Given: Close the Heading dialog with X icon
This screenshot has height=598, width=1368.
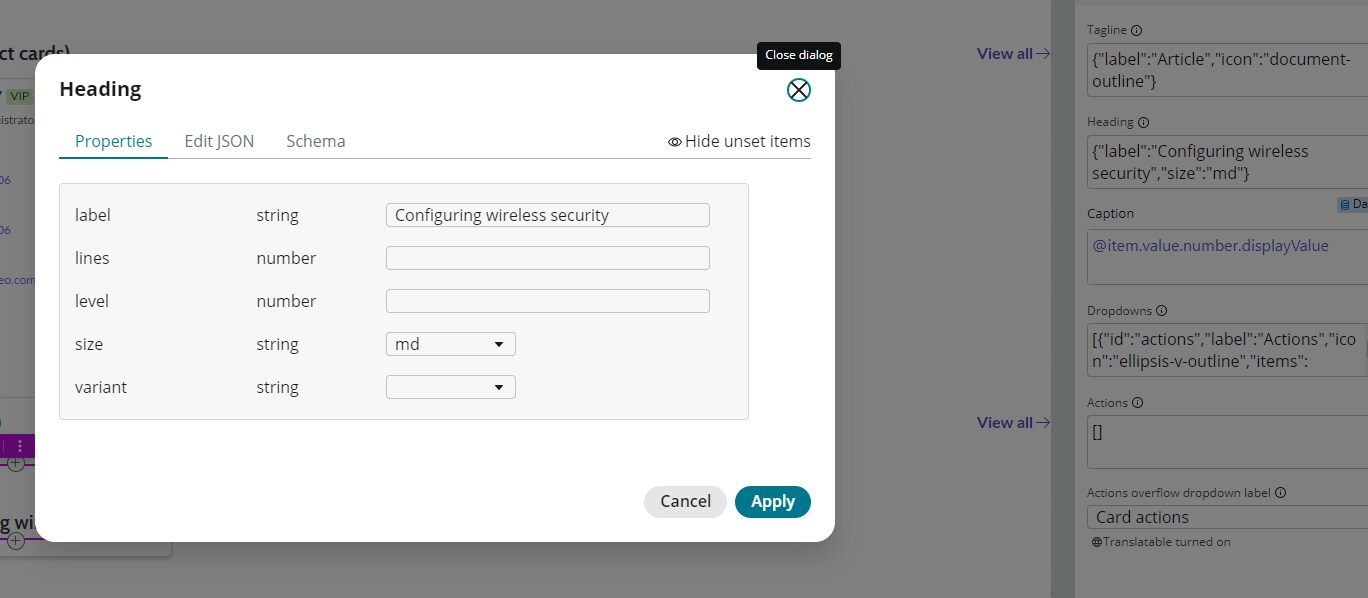Looking at the screenshot, I should [x=798, y=90].
